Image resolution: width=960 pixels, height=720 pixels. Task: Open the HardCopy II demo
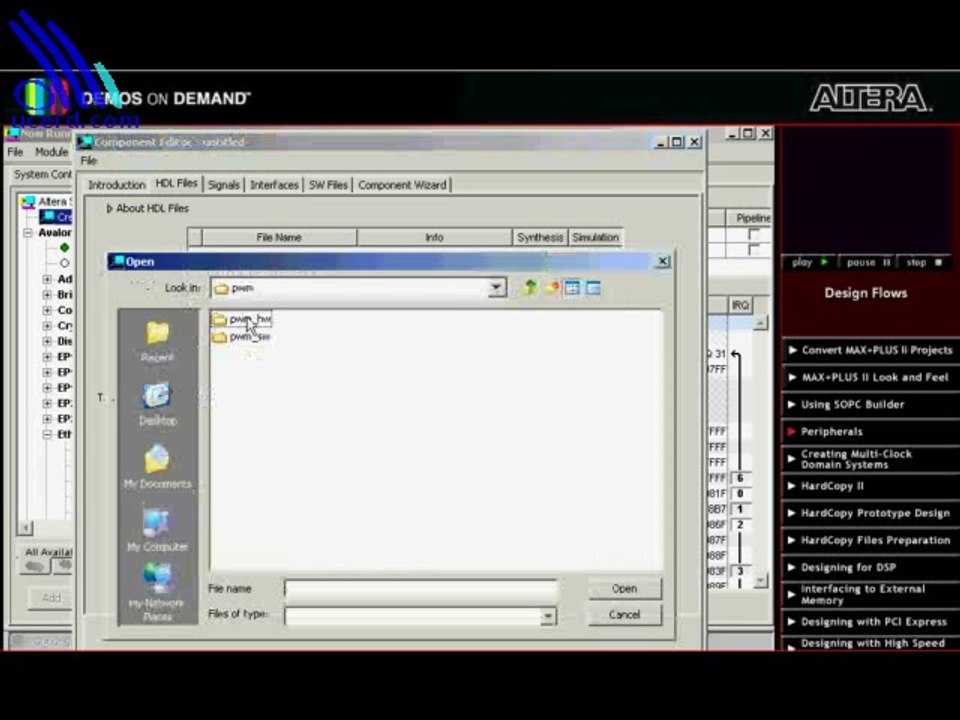871,486
